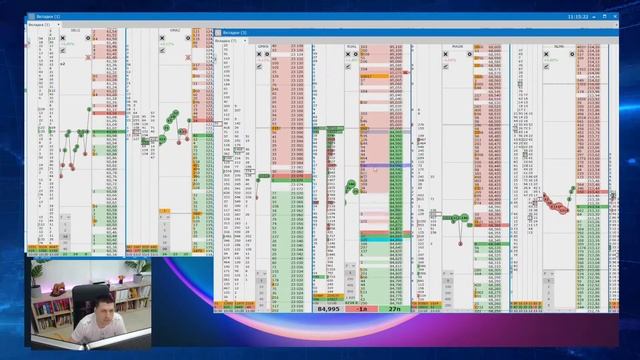Click chart edit icon in second front-window panel

click(x=348, y=67)
